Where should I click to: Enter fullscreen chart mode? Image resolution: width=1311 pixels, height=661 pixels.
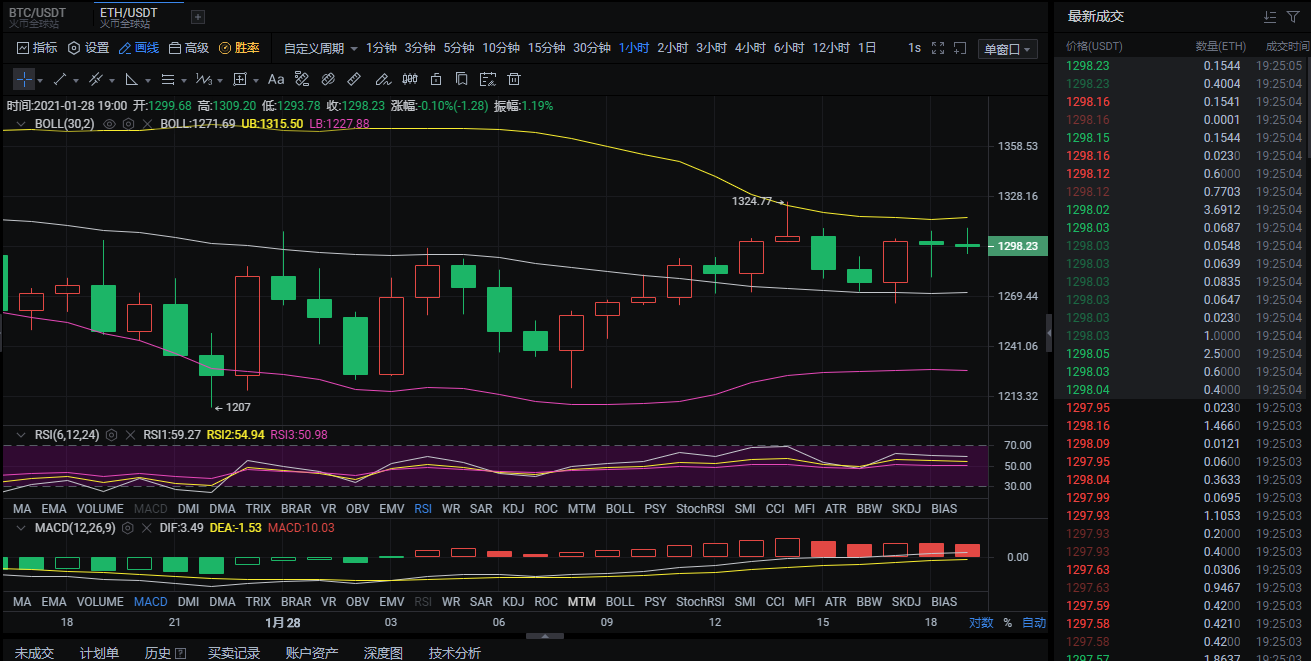[x=937, y=47]
